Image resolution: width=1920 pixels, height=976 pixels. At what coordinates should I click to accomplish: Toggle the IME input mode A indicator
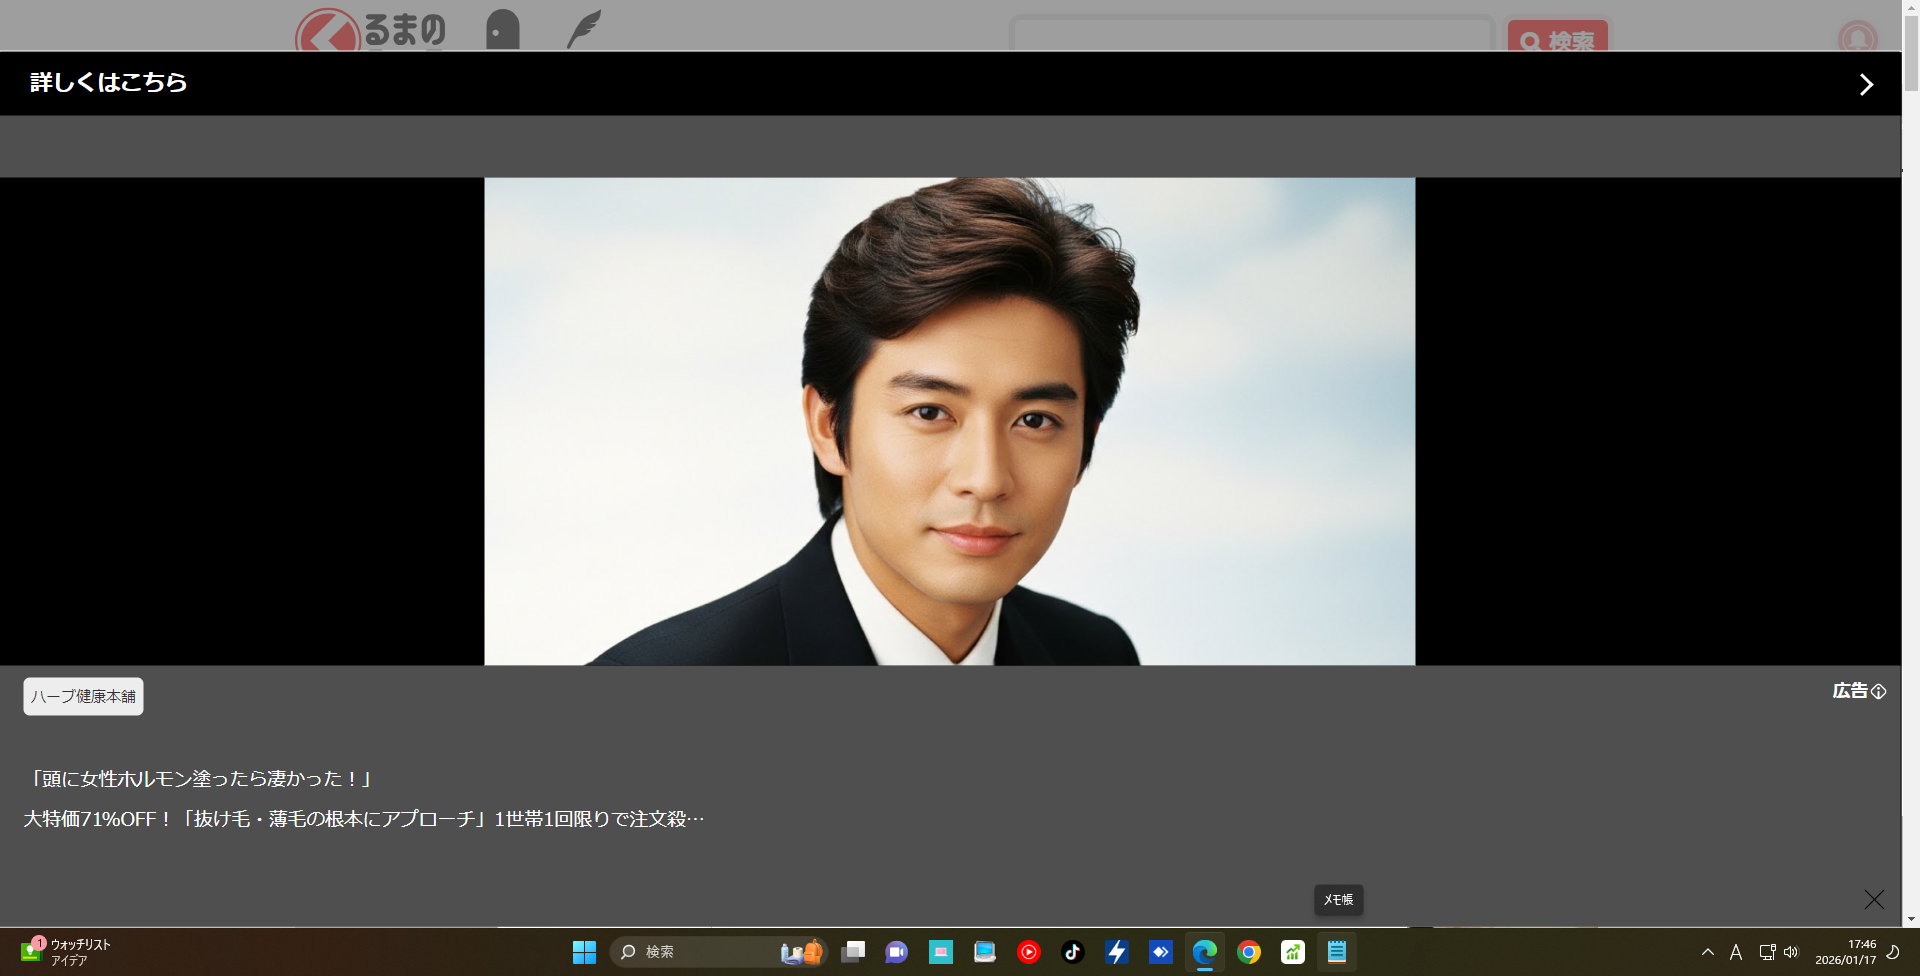[1735, 952]
